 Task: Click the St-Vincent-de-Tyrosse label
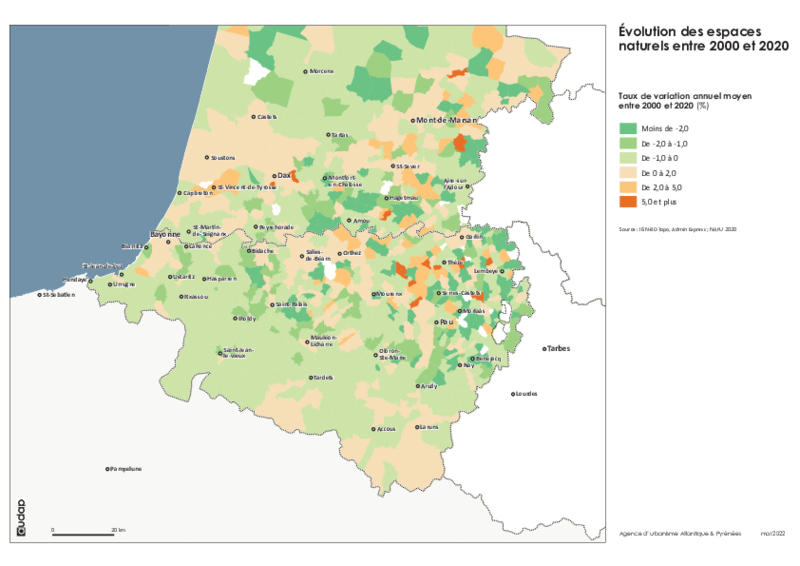click(x=247, y=187)
